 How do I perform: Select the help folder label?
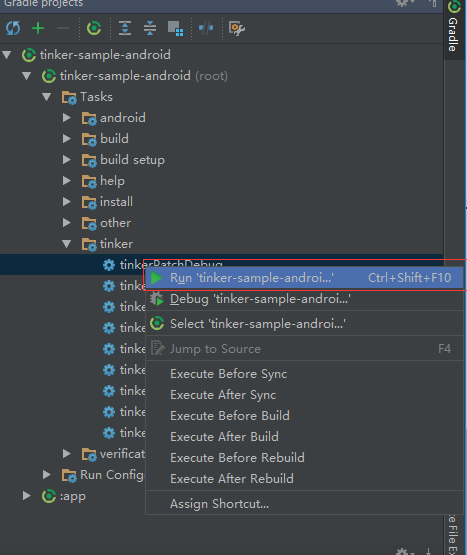112,181
